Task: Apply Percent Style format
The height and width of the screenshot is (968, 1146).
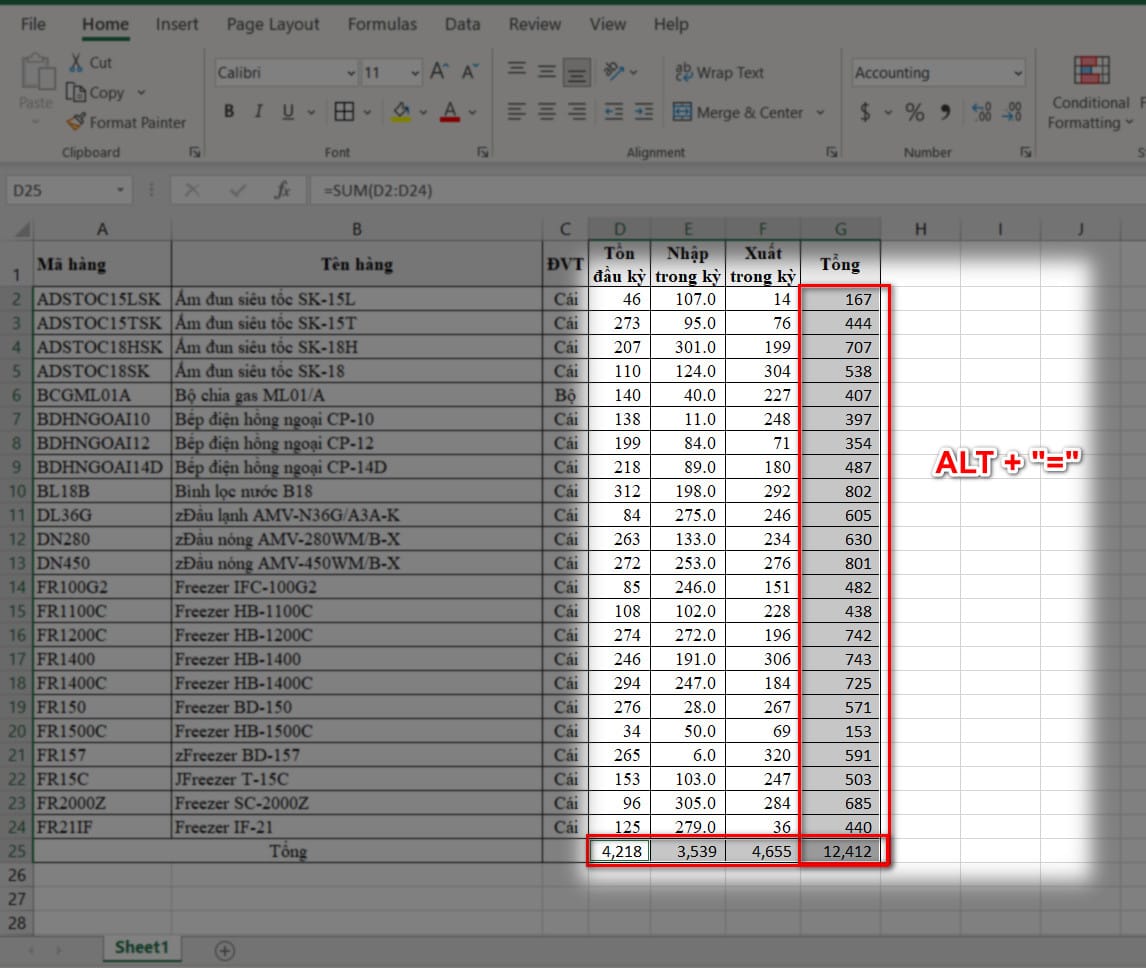Action: tap(914, 112)
